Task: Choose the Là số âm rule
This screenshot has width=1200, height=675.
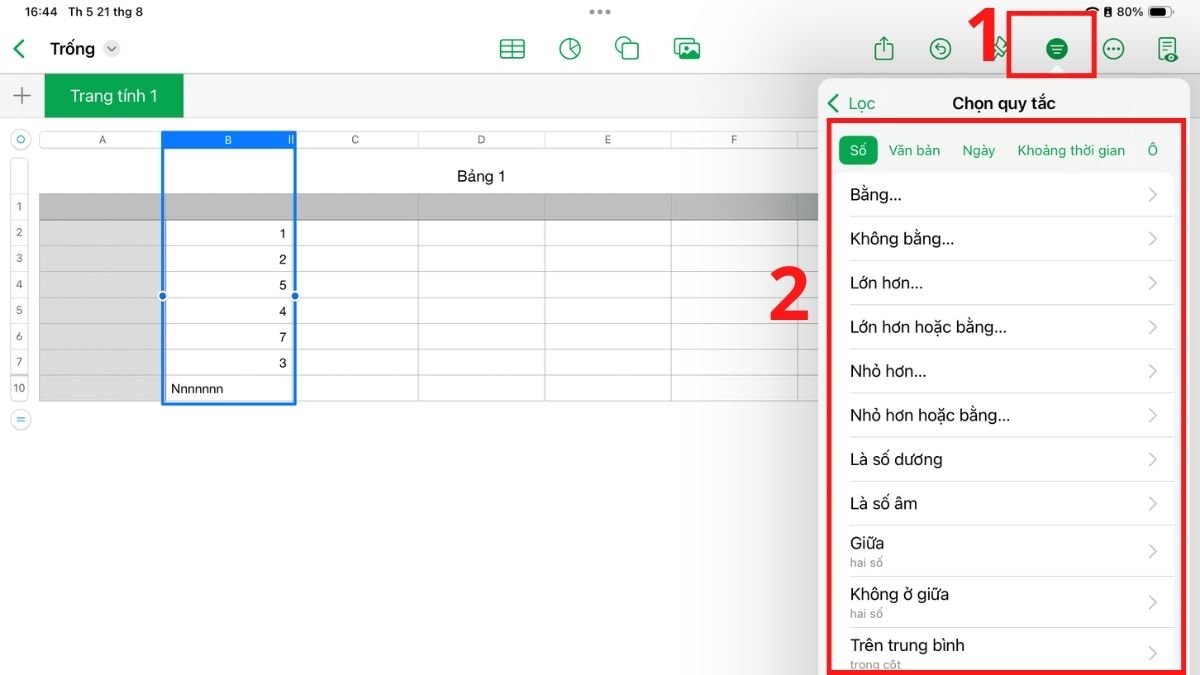Action: pyautogui.click(x=1004, y=503)
